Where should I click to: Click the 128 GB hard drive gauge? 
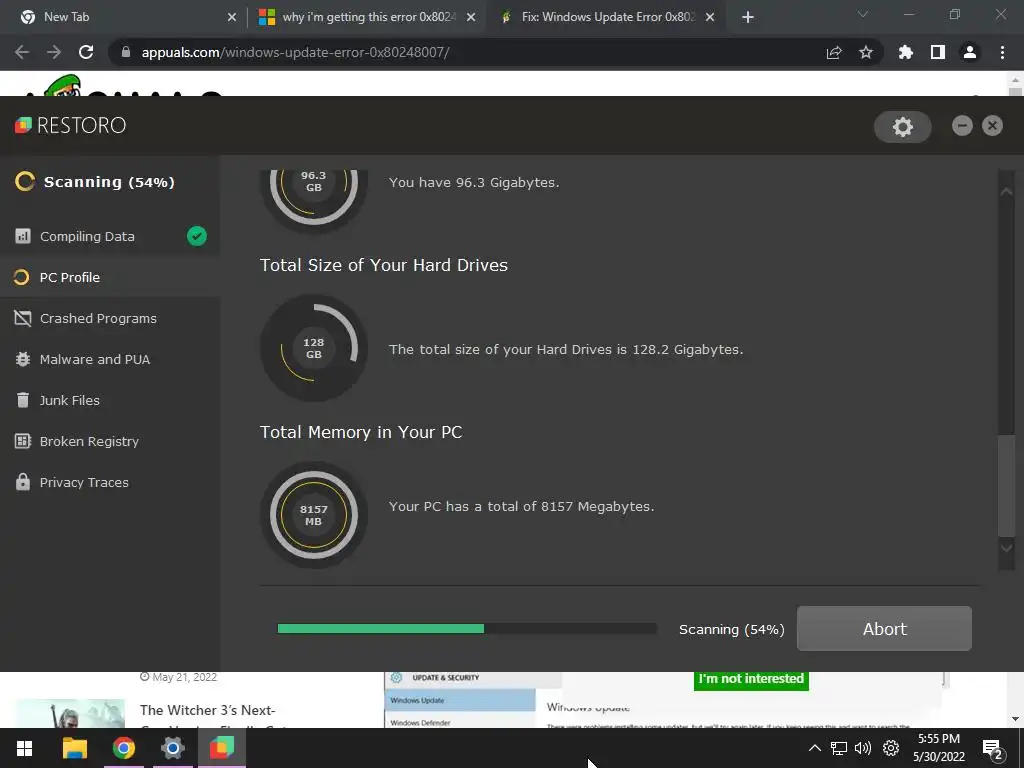tap(313, 348)
